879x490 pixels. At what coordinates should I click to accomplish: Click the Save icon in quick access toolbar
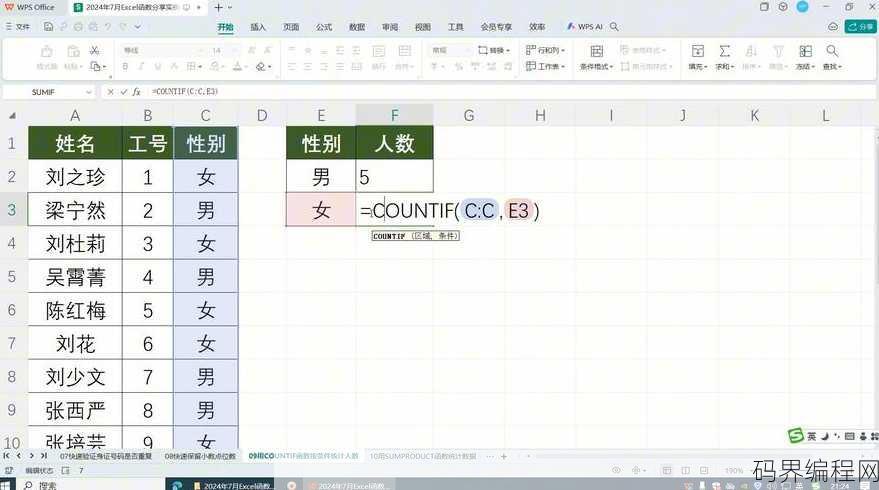[48, 26]
